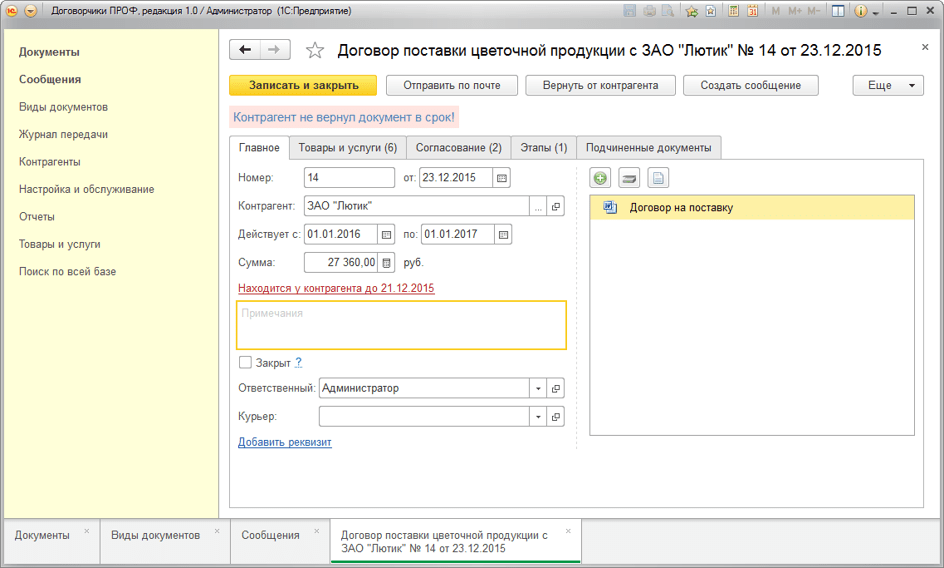944x568 pixels.
Task: Click the Добавить реквизит link
Action: tap(285, 442)
